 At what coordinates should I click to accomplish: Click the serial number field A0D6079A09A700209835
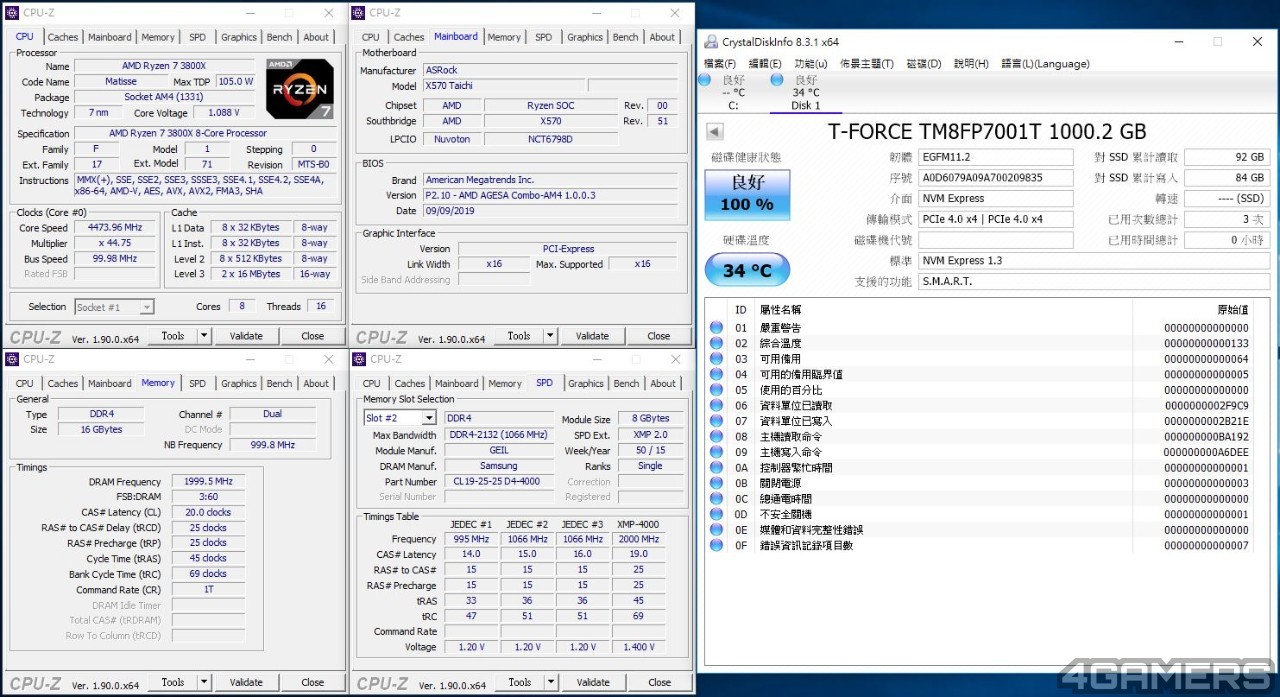995,178
